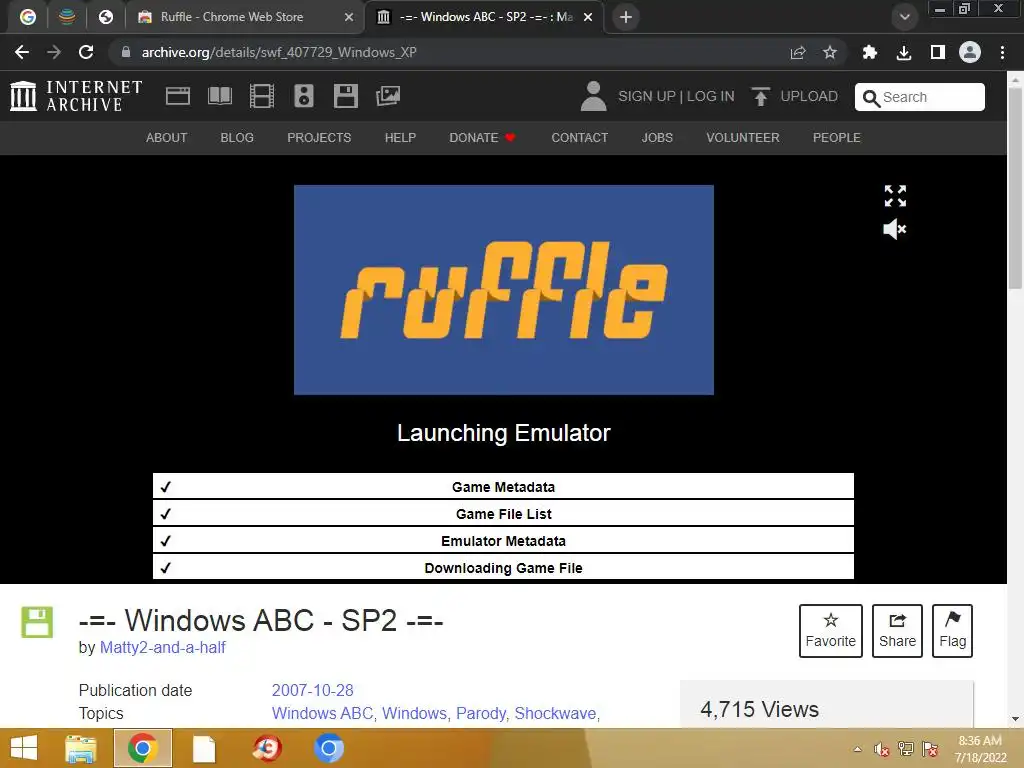Click the share page icon in address bar
This screenshot has height=768, width=1024.
pos(797,52)
